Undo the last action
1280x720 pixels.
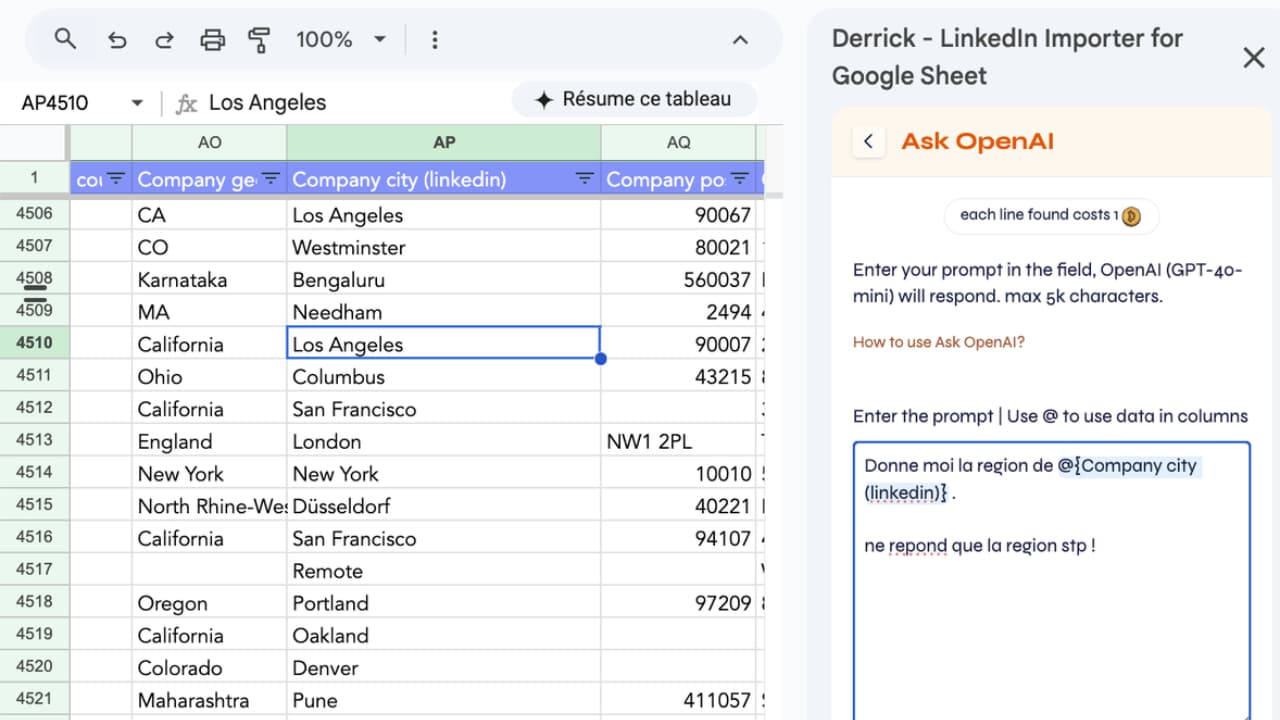point(117,40)
